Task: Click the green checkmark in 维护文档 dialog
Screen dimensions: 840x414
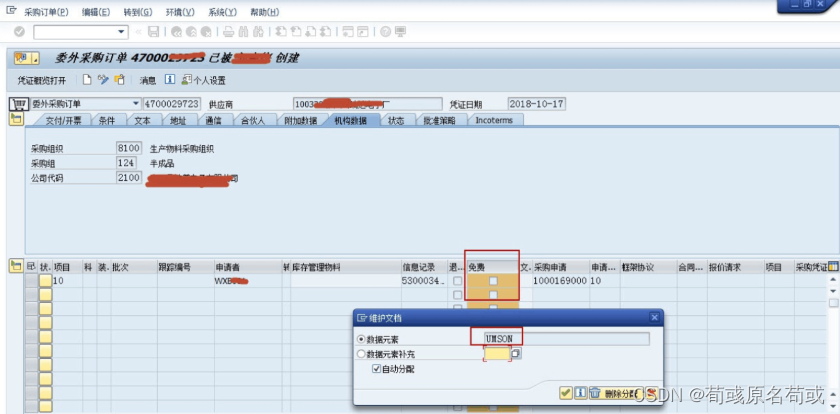Action: [565, 394]
